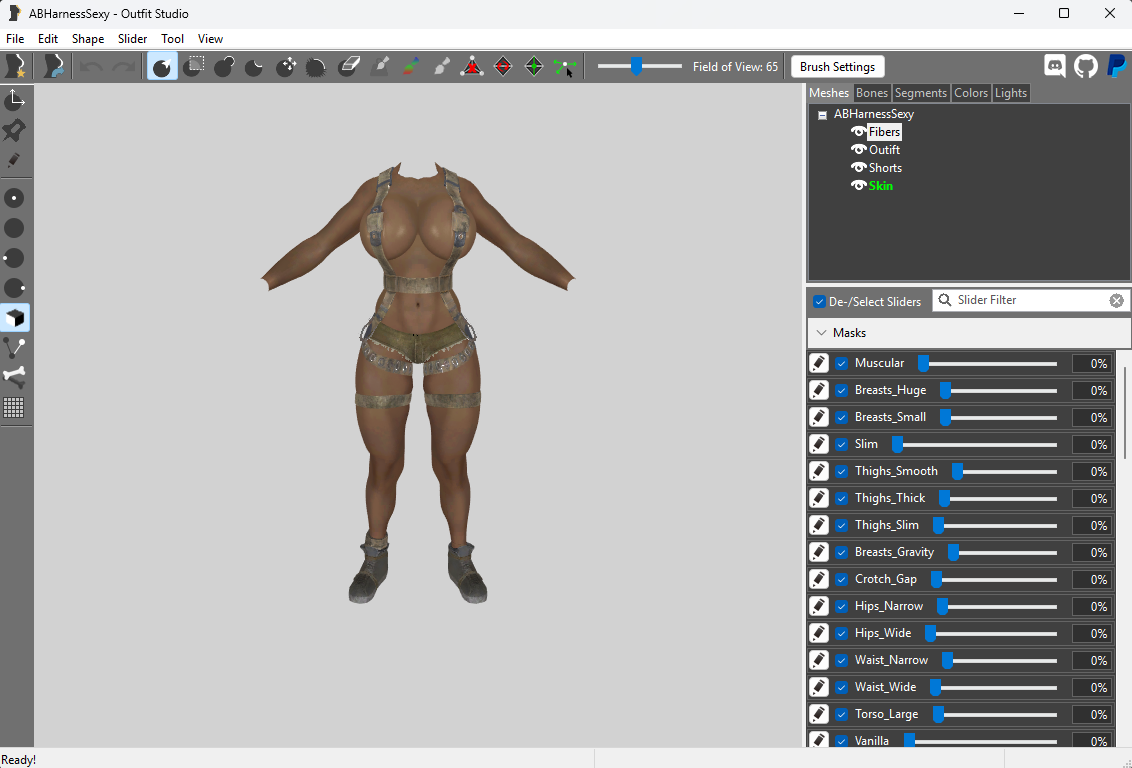This screenshot has width=1132, height=768.
Task: Open Brush Settings button
Action: [x=837, y=66]
